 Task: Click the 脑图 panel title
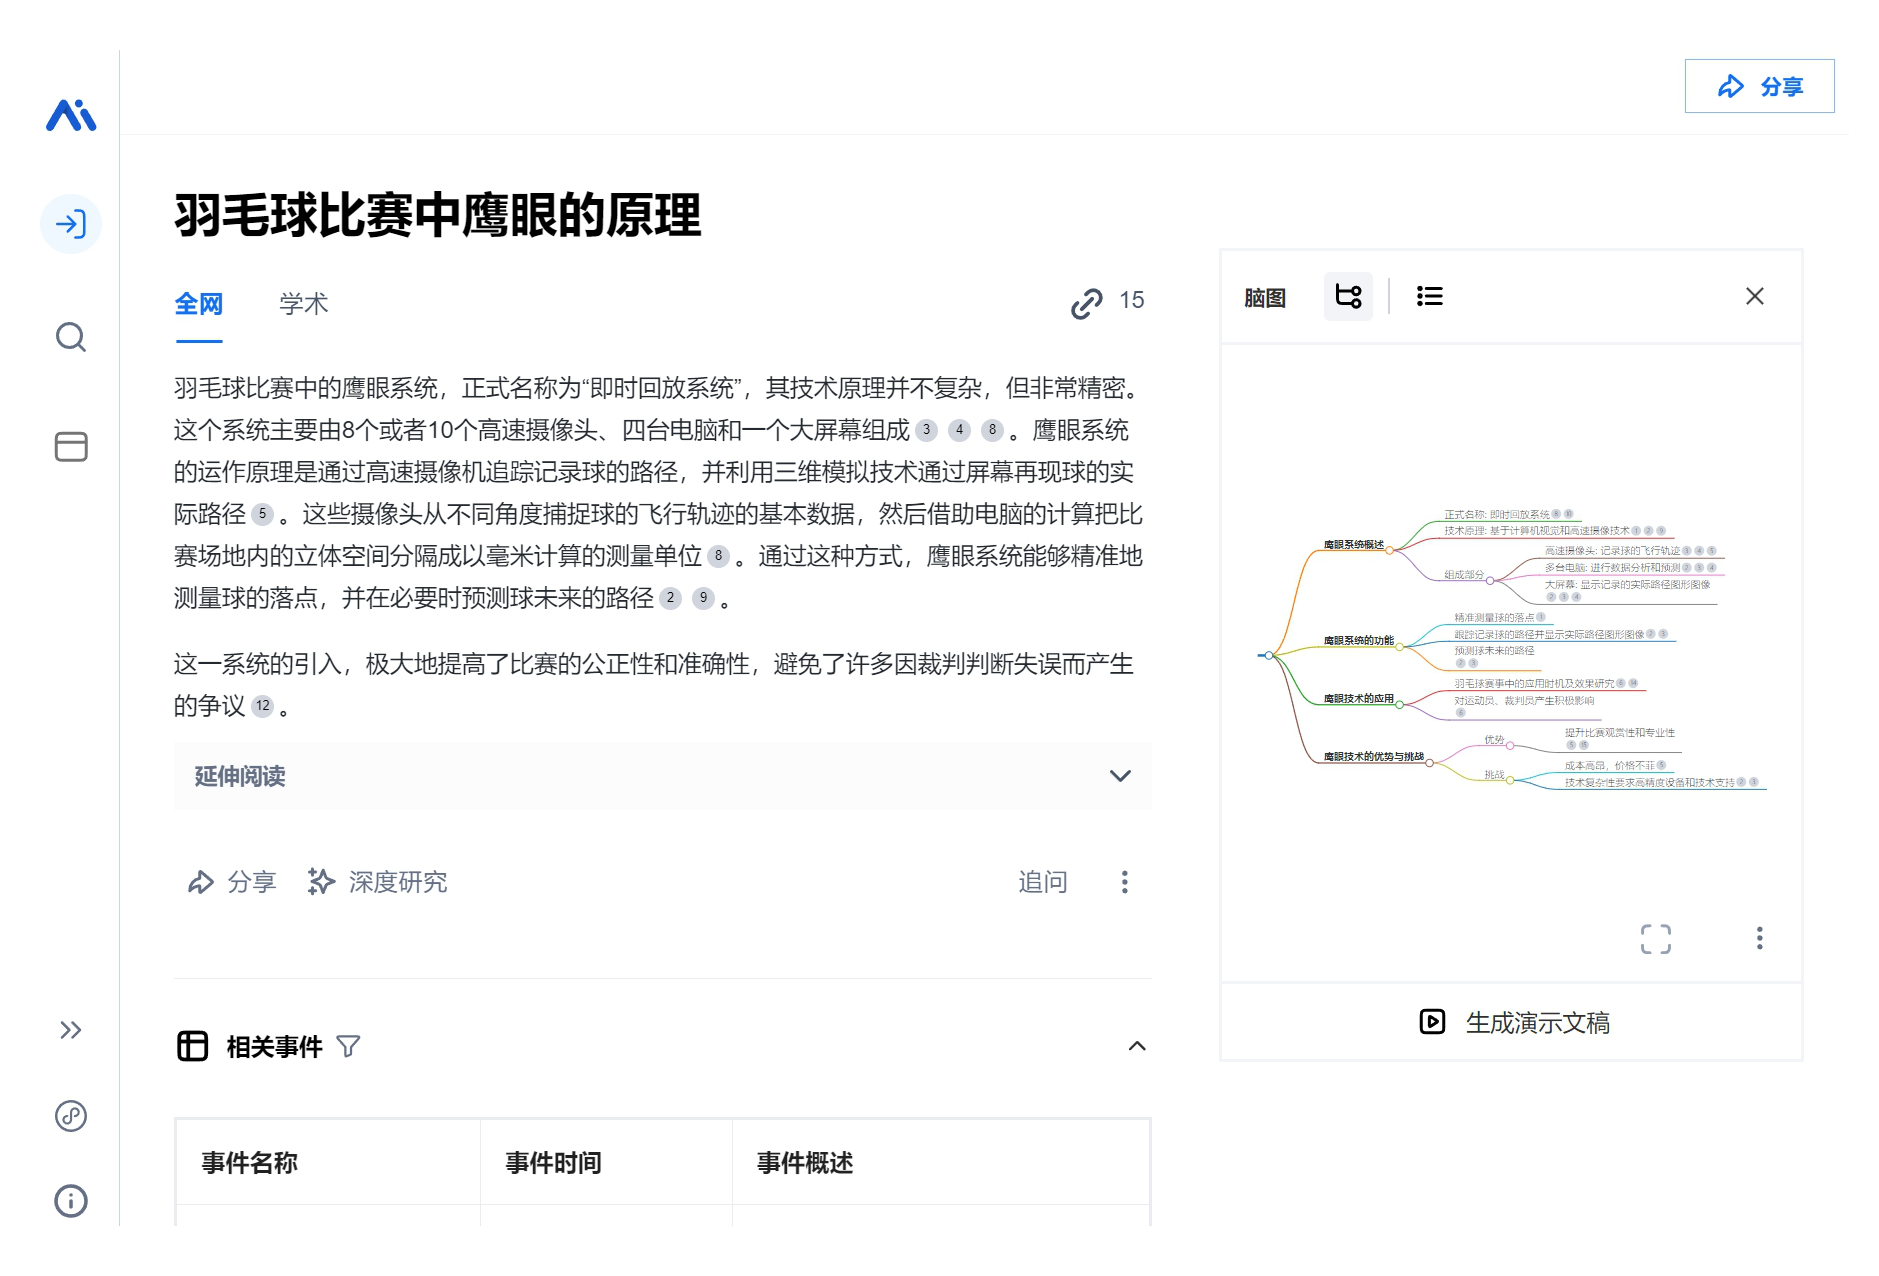1265,298
